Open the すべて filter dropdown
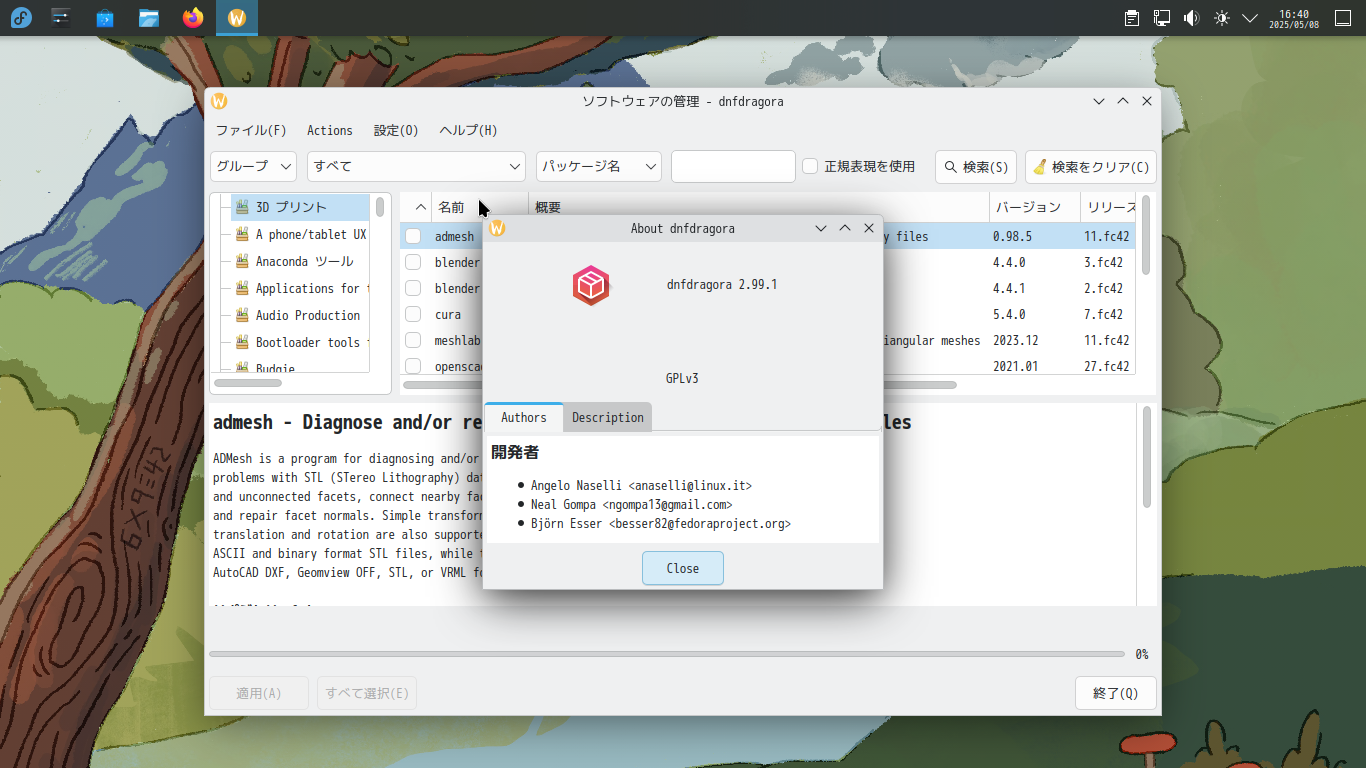This screenshot has width=1366, height=768. tap(417, 166)
